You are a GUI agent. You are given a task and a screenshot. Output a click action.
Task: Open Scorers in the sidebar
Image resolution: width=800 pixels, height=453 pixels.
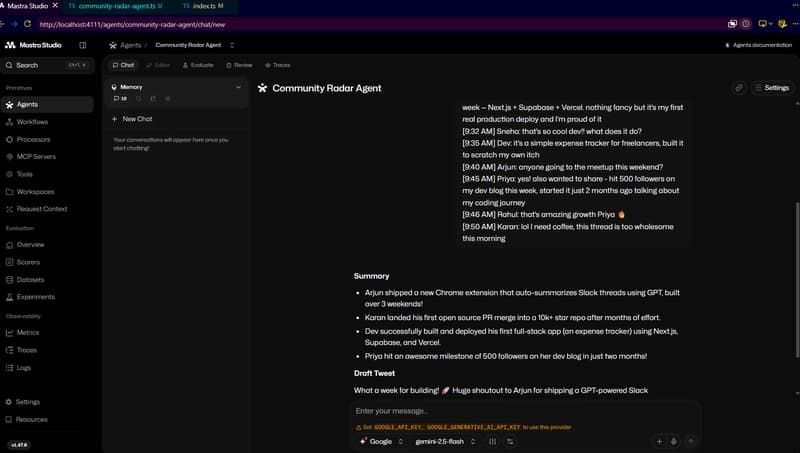(x=47, y=262)
